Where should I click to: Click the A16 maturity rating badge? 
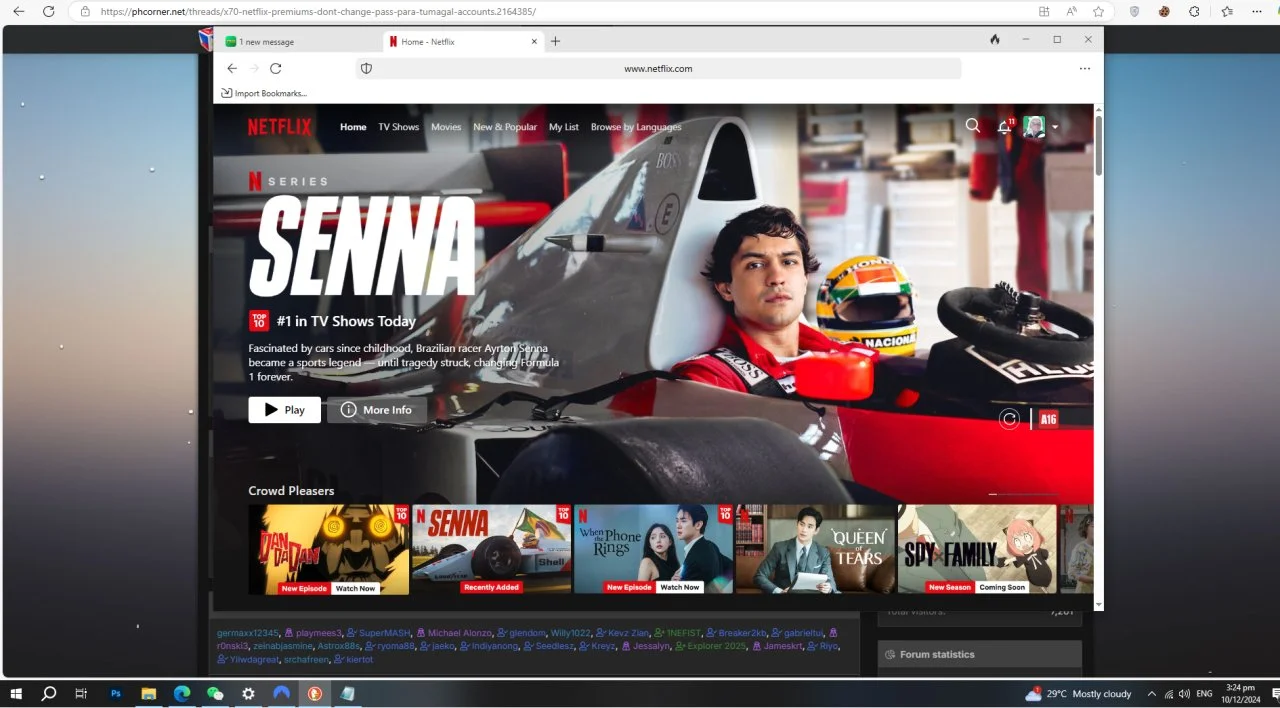[1049, 419]
